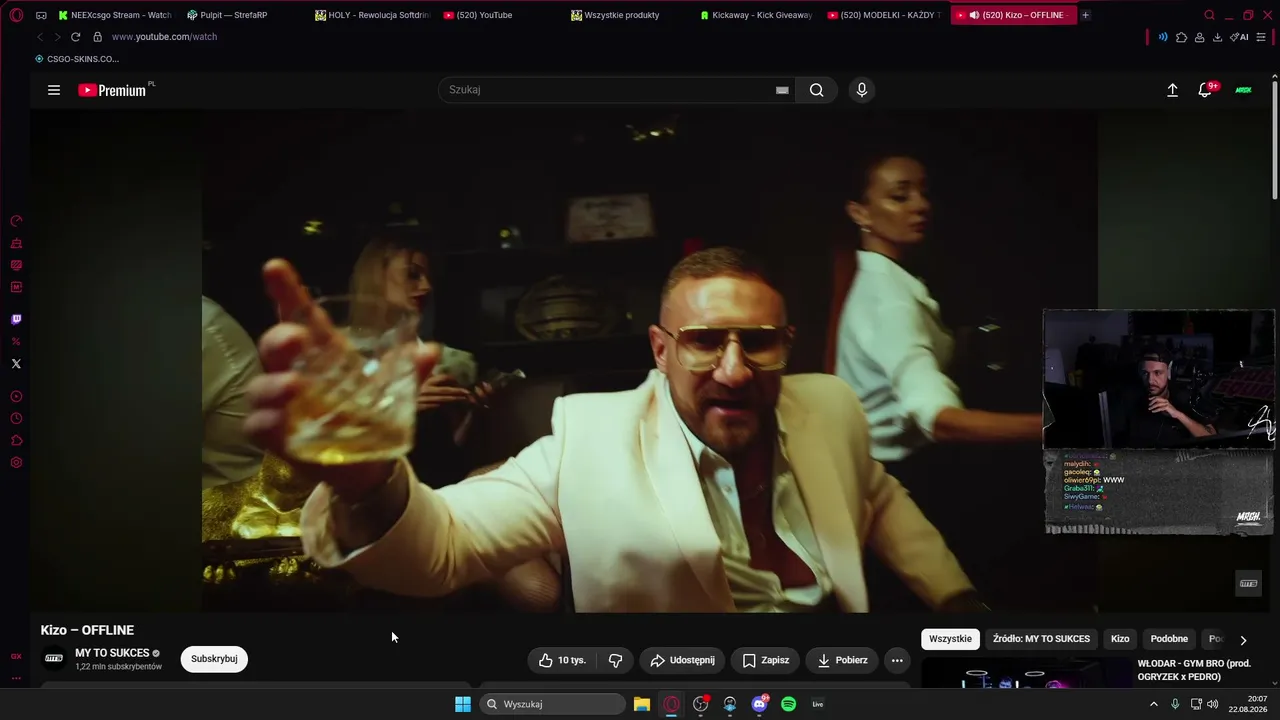The width and height of the screenshot is (1280, 720).
Task: Open Opera tab search magnifier
Action: tap(1209, 15)
